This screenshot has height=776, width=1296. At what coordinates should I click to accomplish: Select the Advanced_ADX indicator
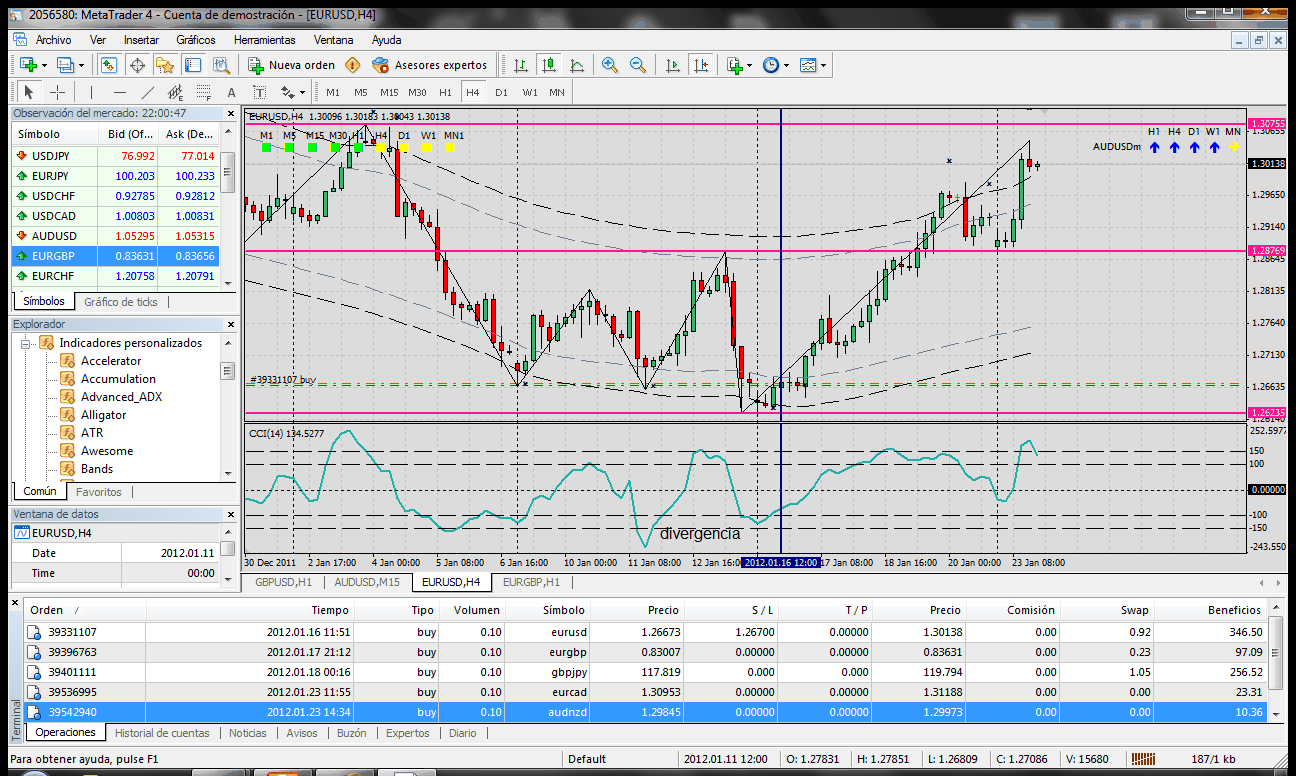pos(121,397)
